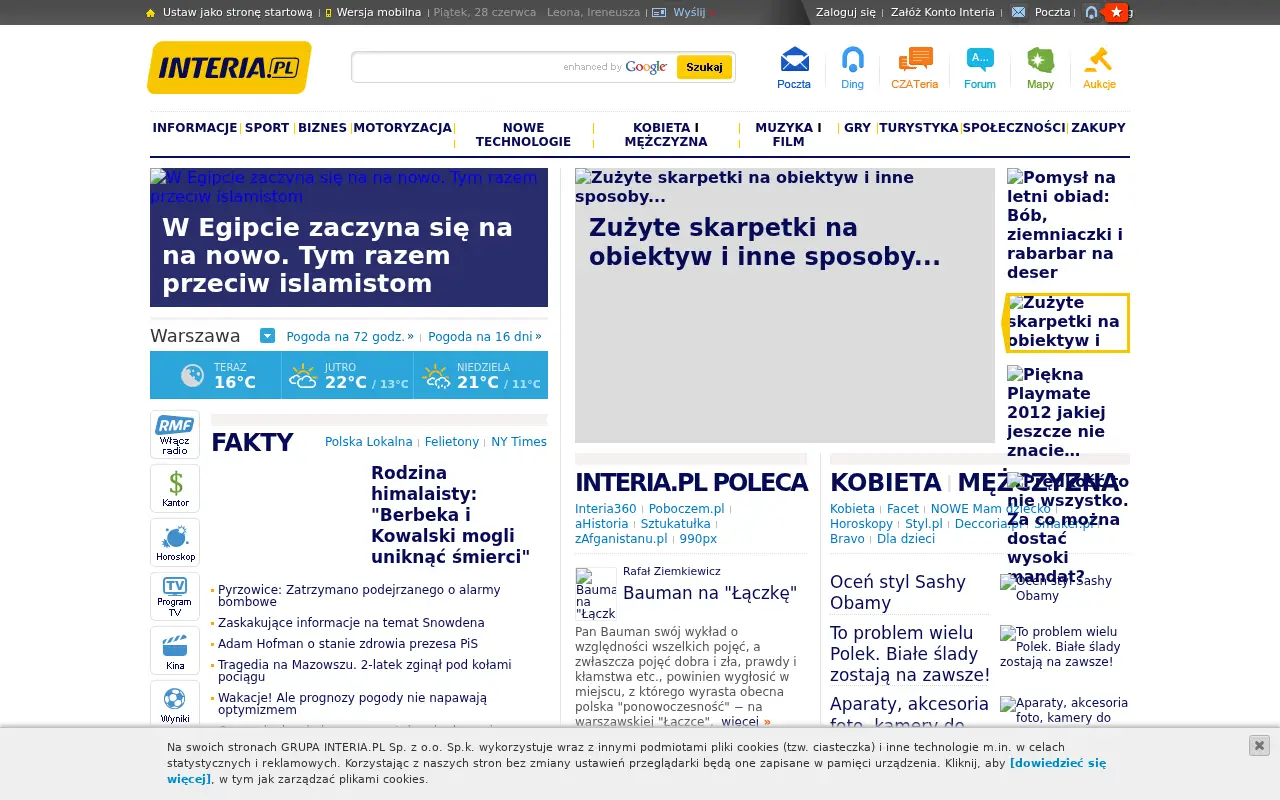Open the SPORT menu

(267, 128)
